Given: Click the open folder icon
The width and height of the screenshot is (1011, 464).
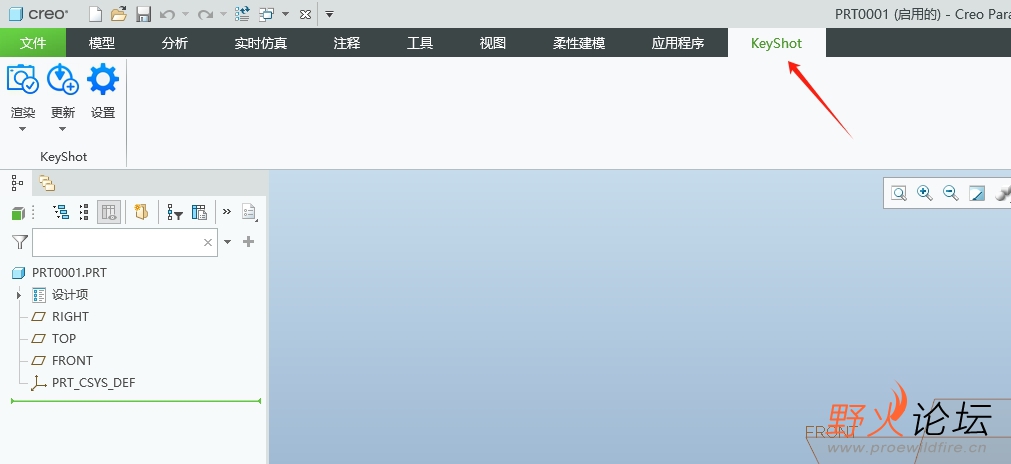Looking at the screenshot, I should pos(119,14).
